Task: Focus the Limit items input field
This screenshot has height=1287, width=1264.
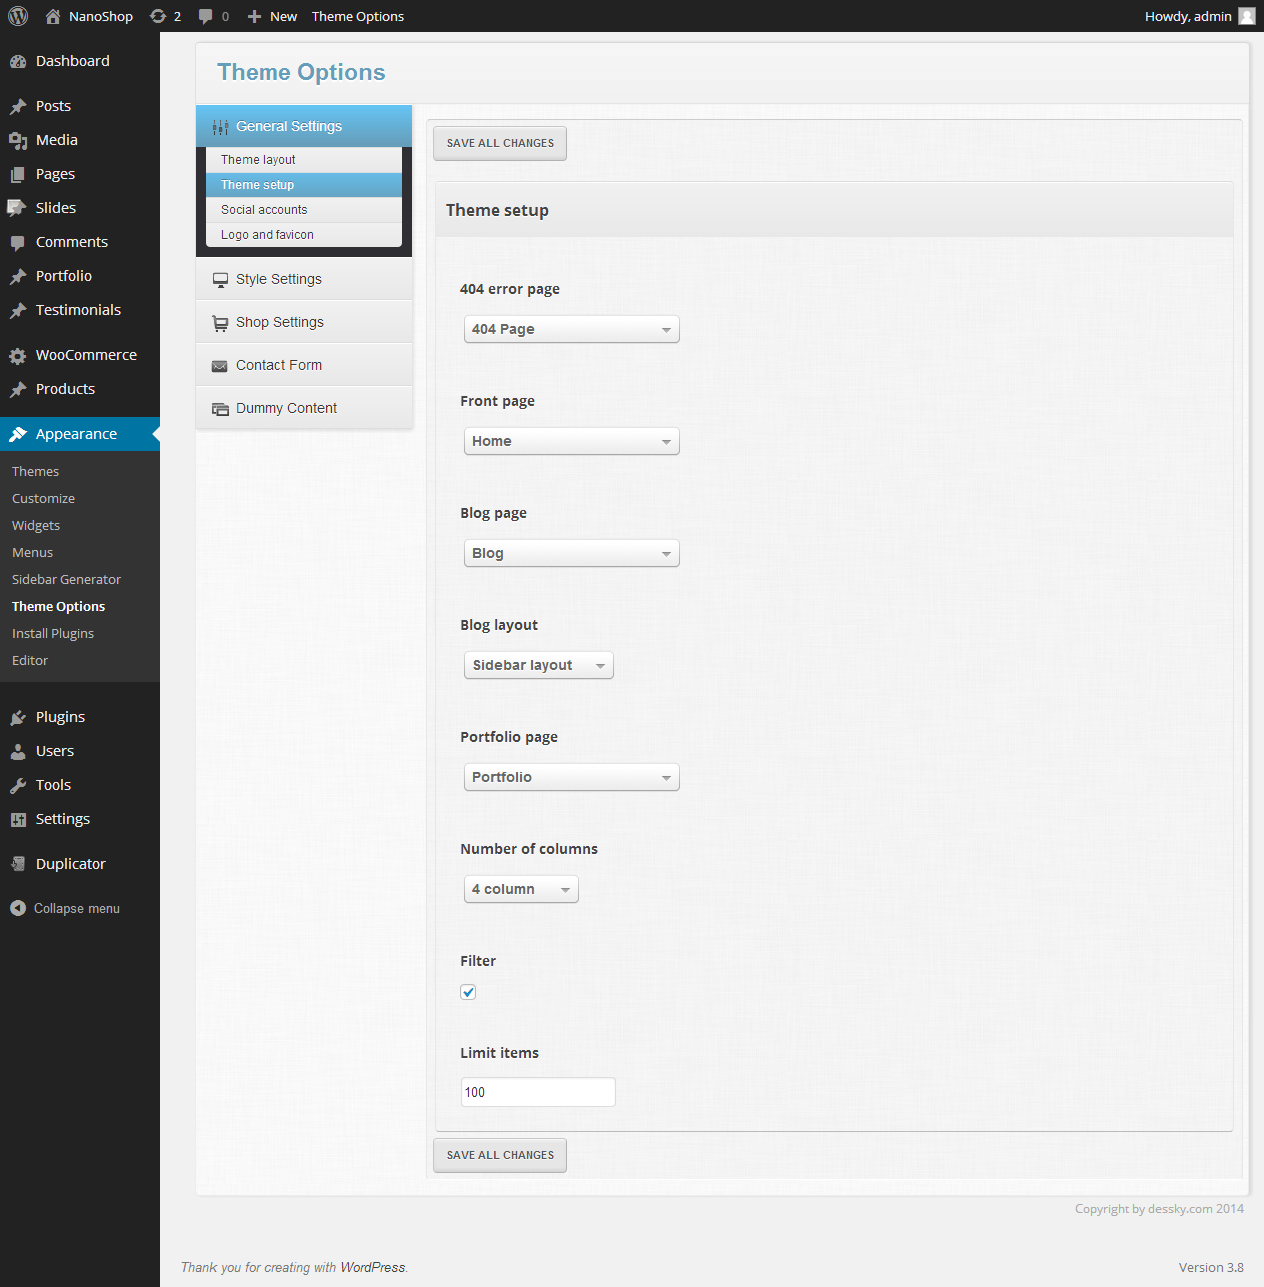Action: (x=538, y=1092)
